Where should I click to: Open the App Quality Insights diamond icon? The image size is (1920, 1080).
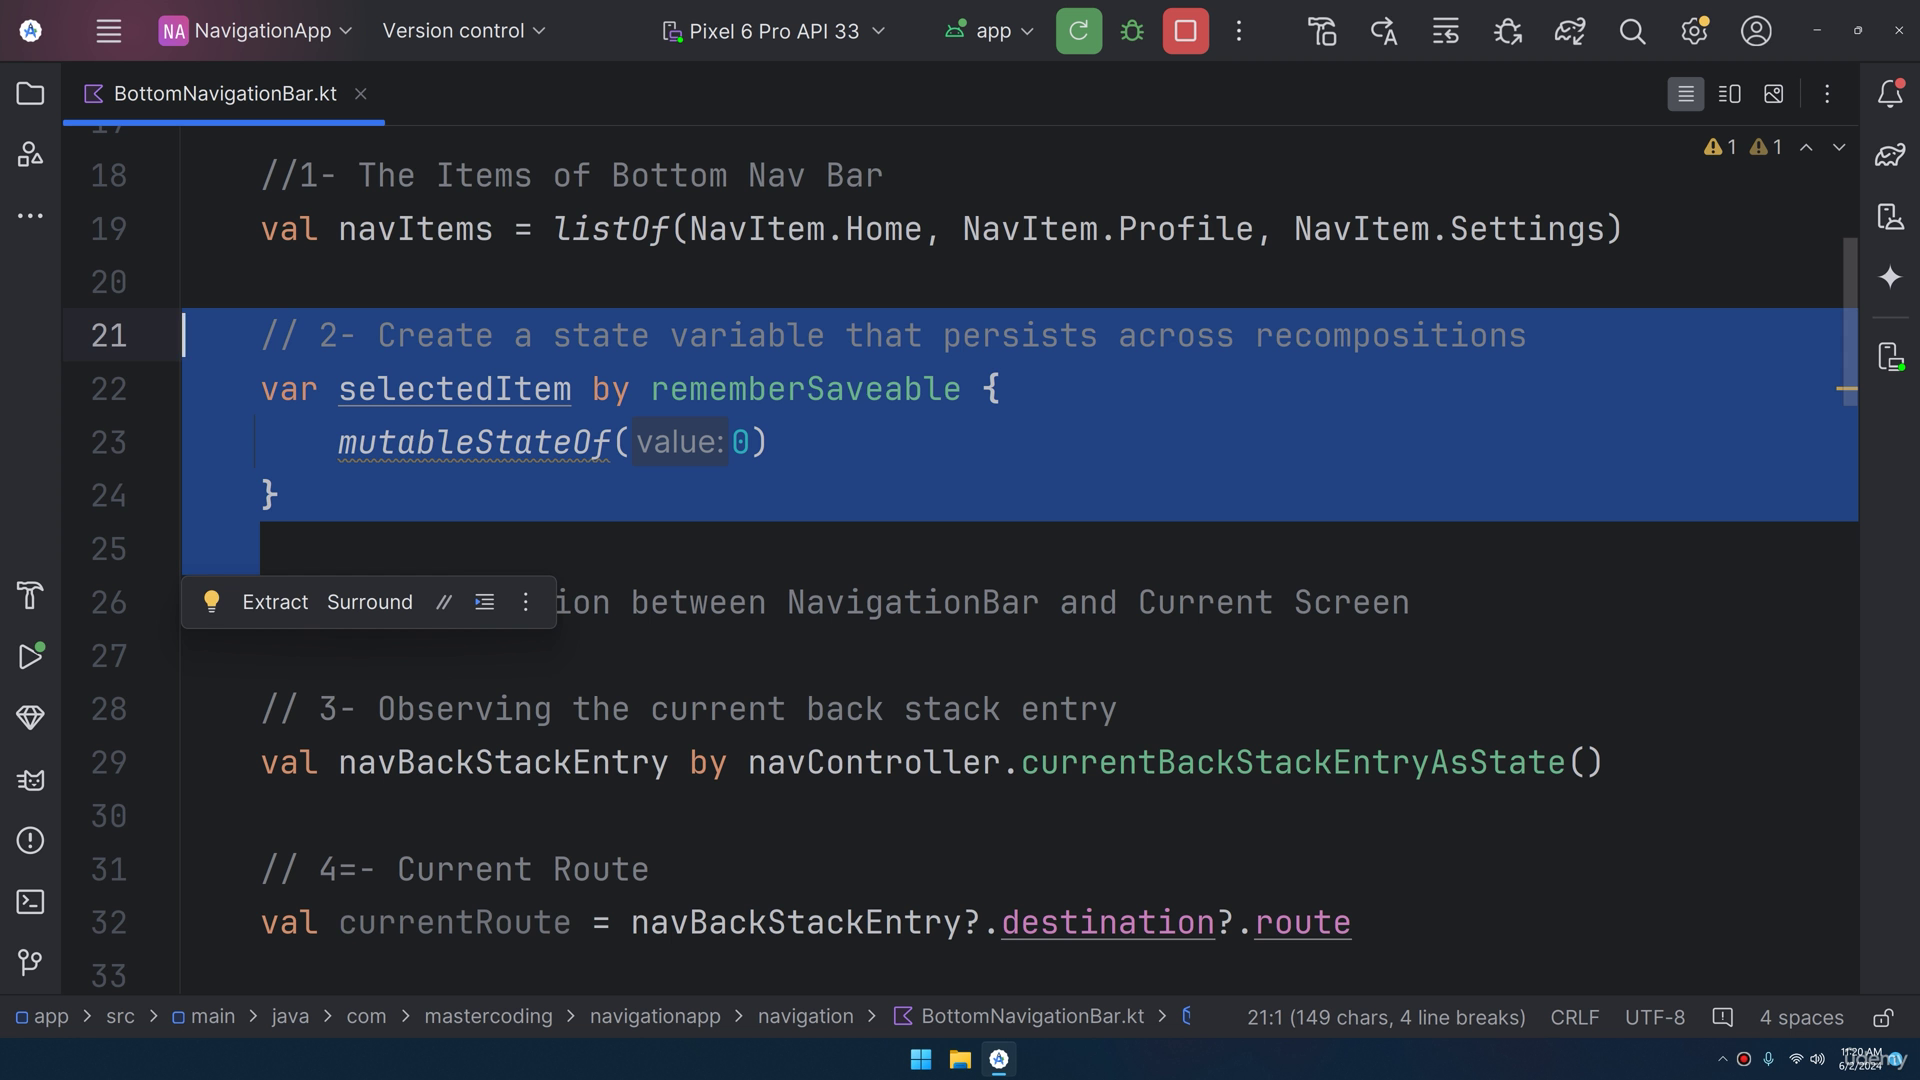click(x=30, y=717)
